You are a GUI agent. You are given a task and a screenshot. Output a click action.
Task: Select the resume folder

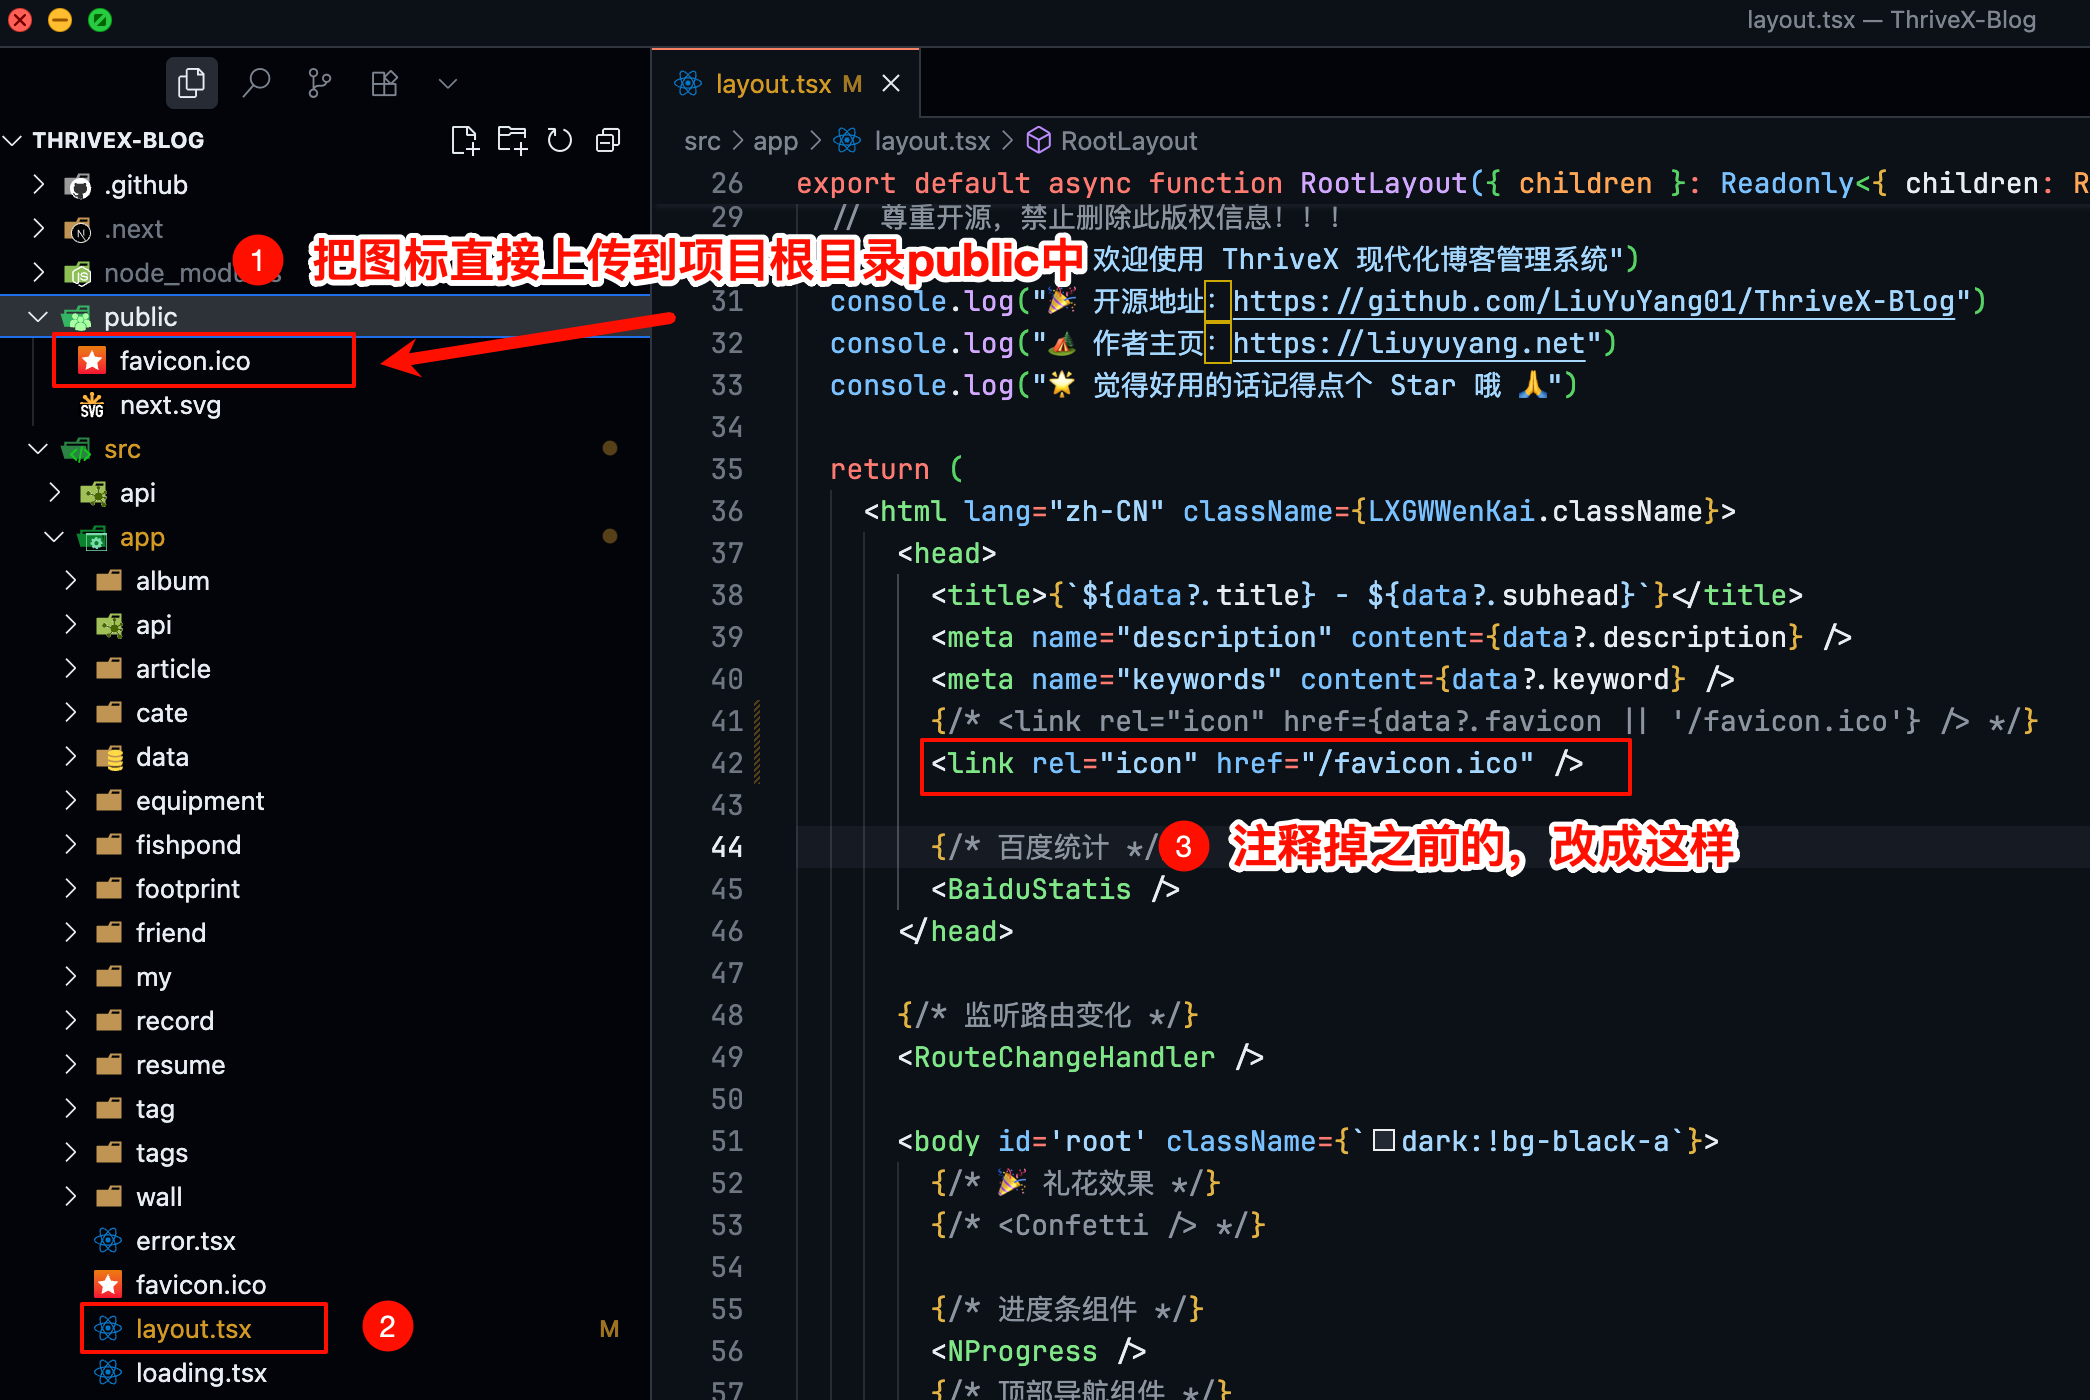[181, 1064]
